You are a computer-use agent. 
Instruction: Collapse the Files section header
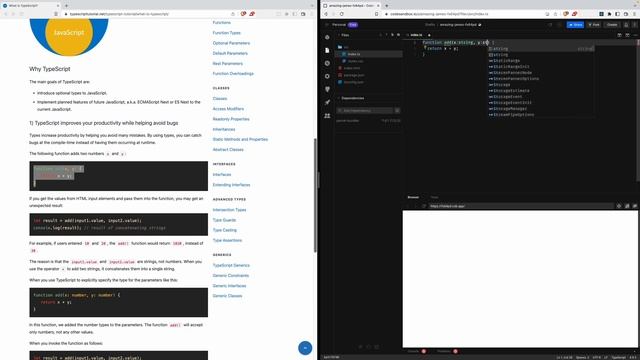click(344, 35)
